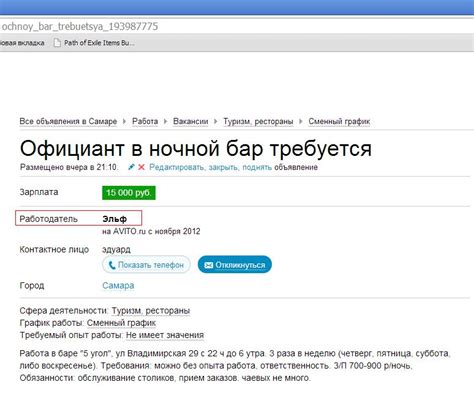Go to Работа breadcrumb link

click(x=145, y=121)
